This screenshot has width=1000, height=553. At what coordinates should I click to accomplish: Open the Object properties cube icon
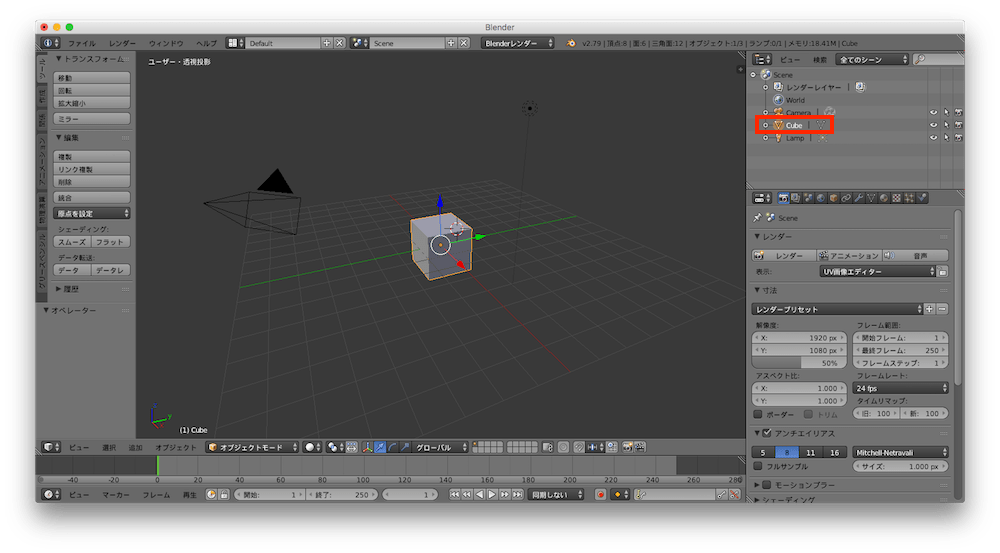tap(834, 198)
